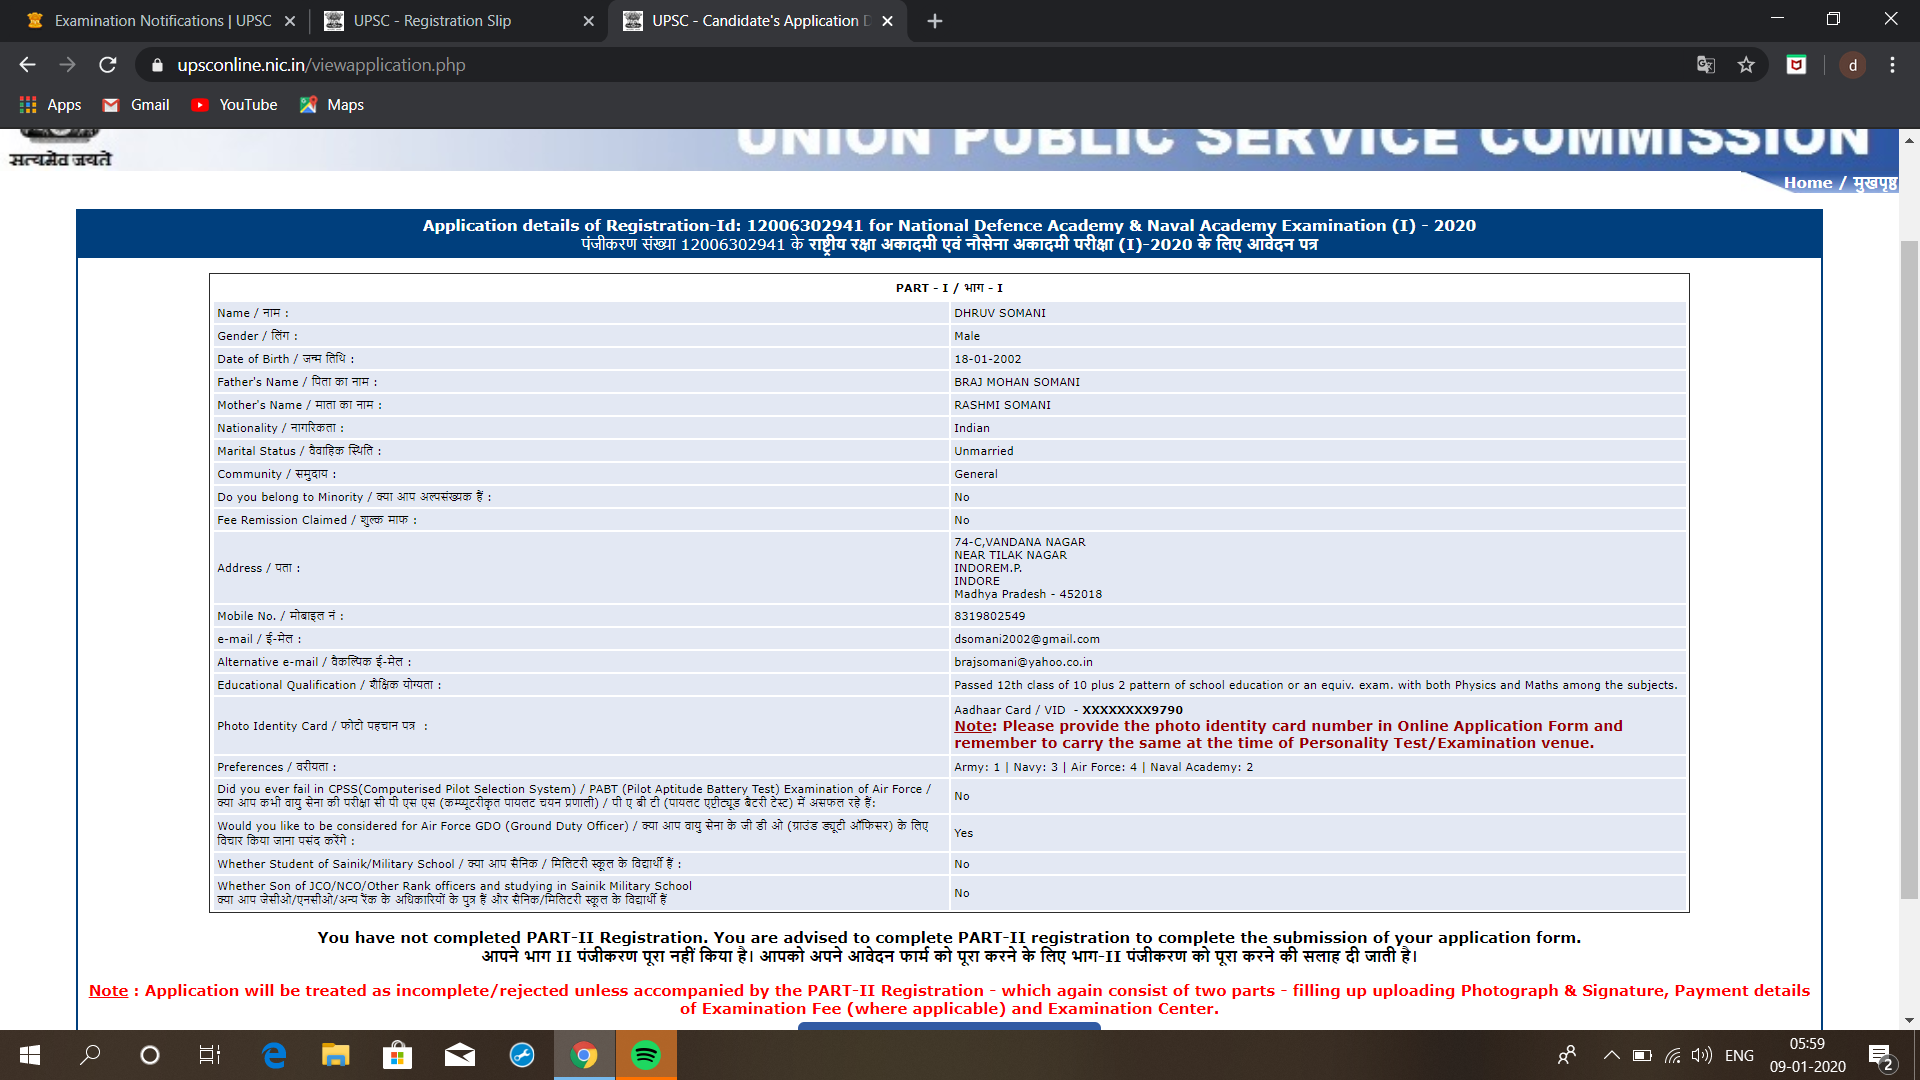Open Chrome three-dot menu

pyautogui.click(x=1892, y=65)
